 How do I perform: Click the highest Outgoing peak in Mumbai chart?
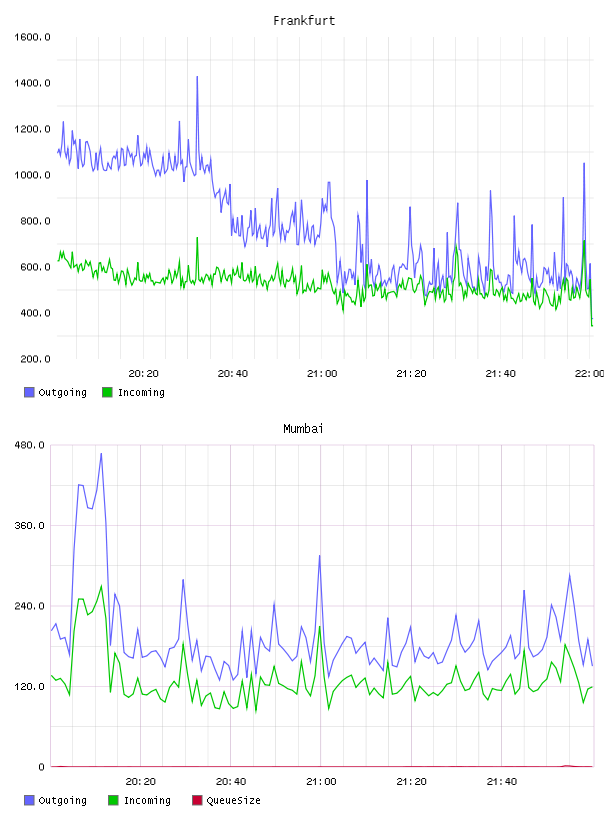click(101, 454)
